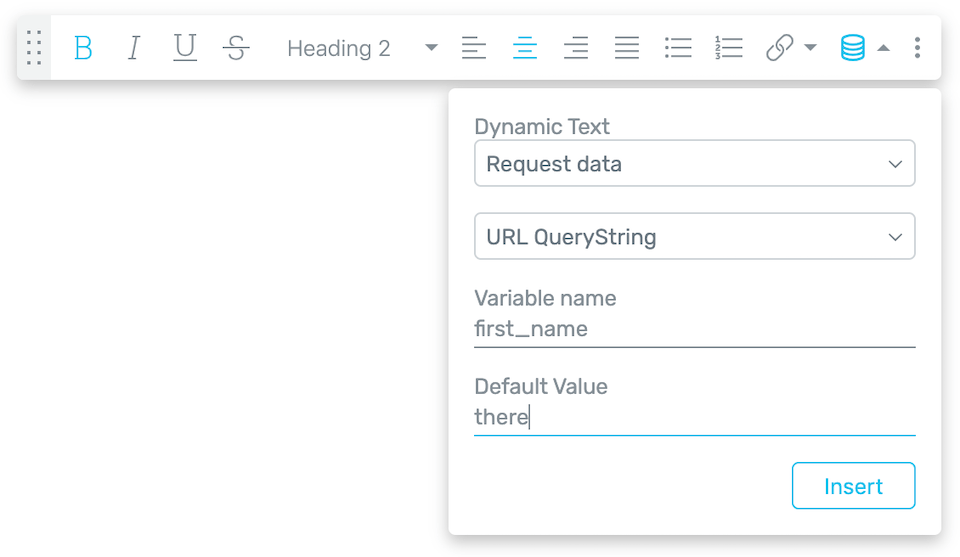Image resolution: width=960 pixels, height=557 pixels.
Task: Toggle bold formatting
Action: pos(83,48)
